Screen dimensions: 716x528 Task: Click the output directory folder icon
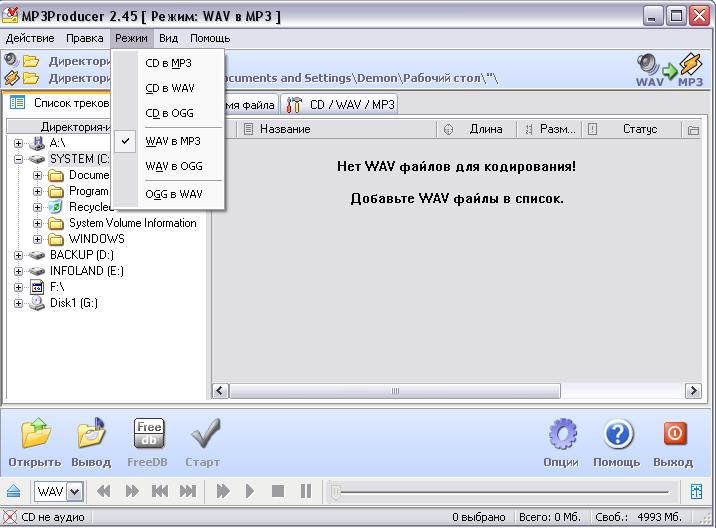coord(31,78)
